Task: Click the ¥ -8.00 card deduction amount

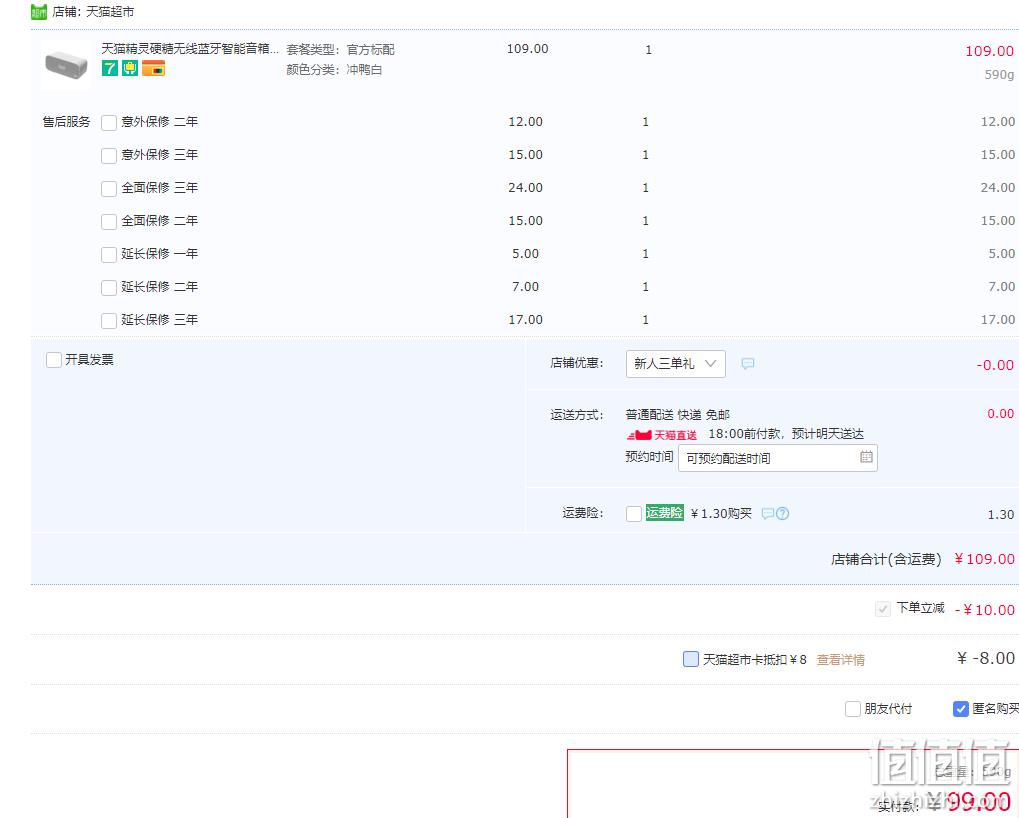Action: tap(986, 659)
